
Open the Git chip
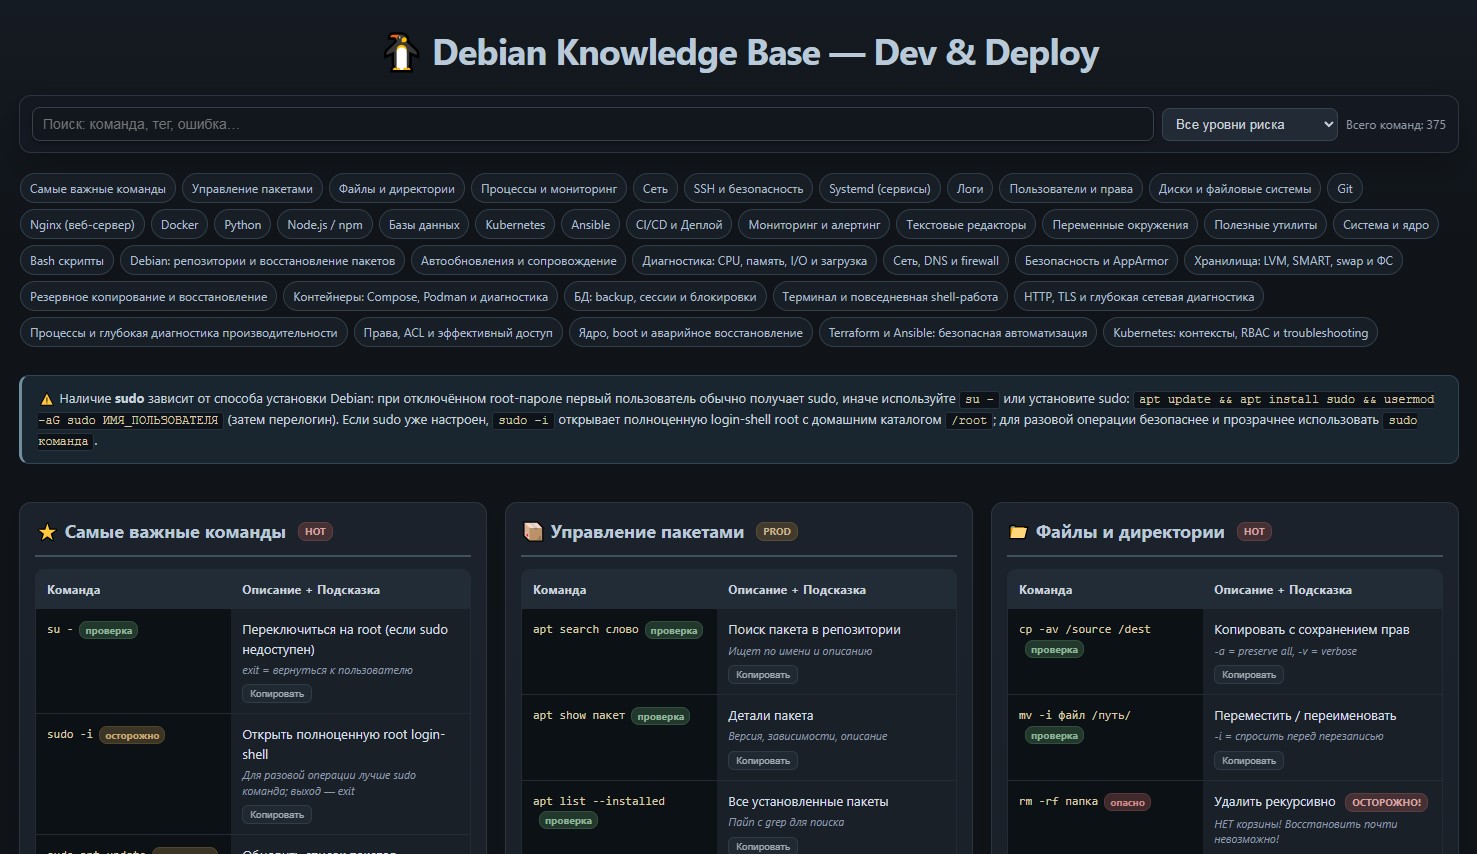pyautogui.click(x=1345, y=189)
